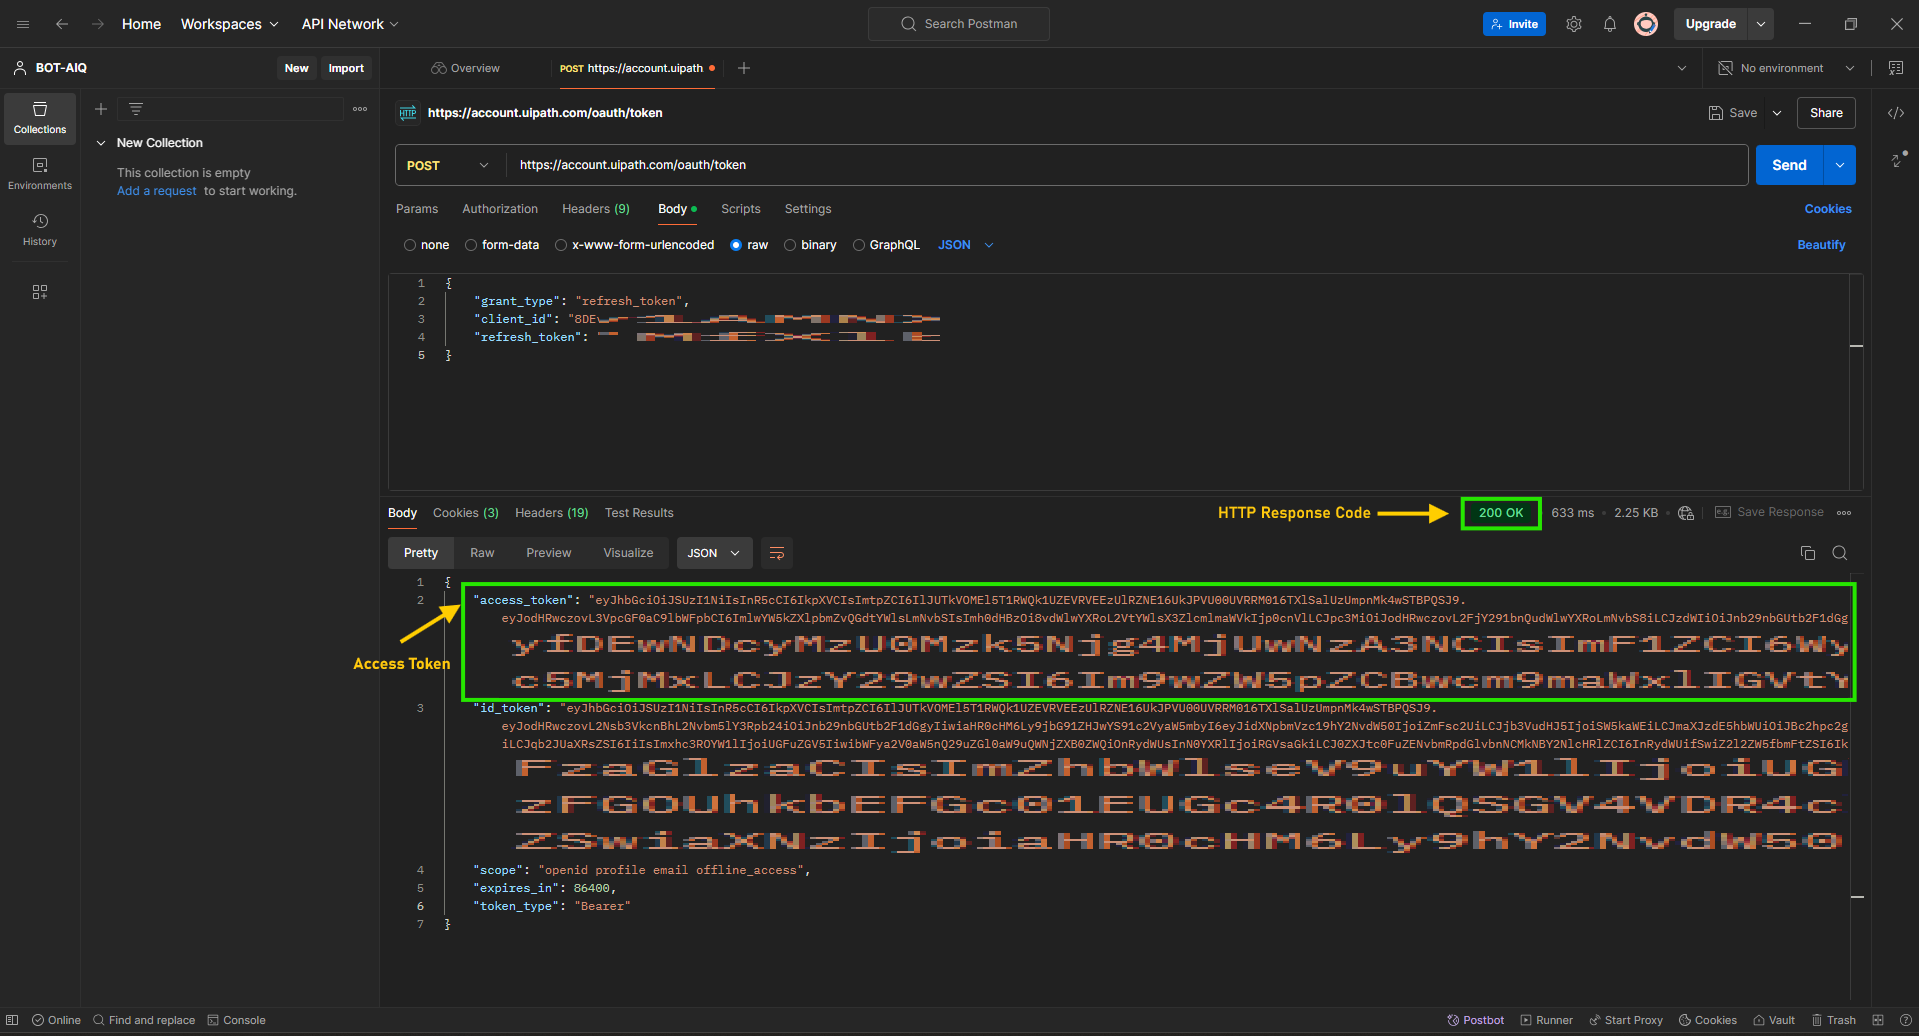This screenshot has width=1919, height=1036.
Task: Open the API Network dropdown
Action: [350, 24]
